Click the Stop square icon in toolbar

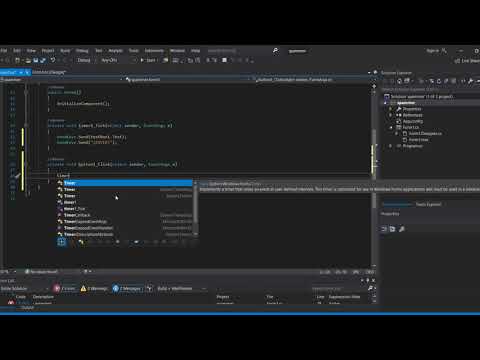tap(224, 60)
